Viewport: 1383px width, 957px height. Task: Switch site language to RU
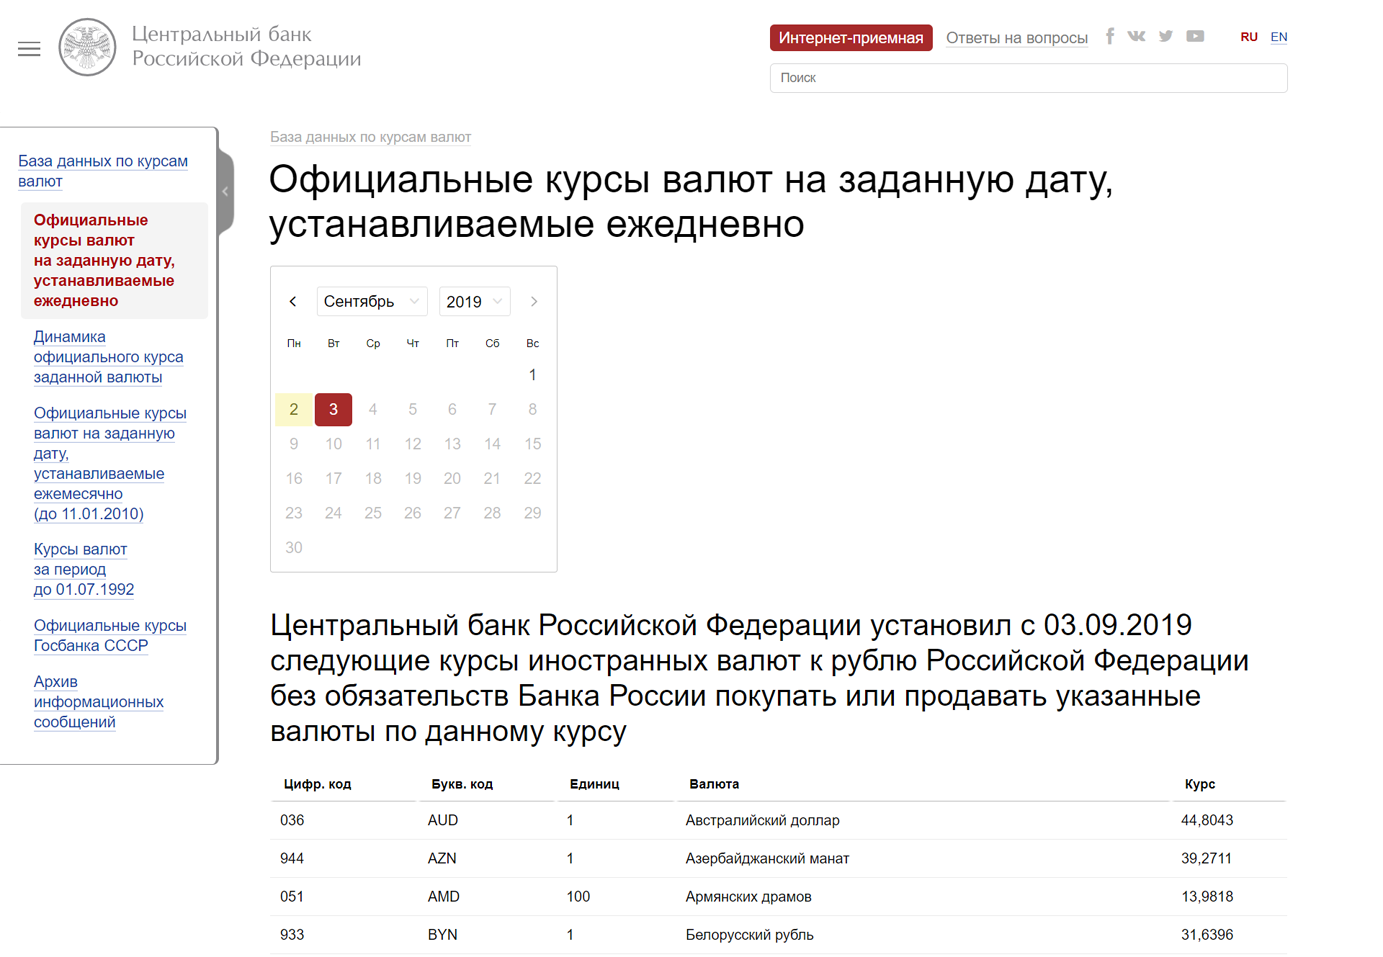[1248, 37]
